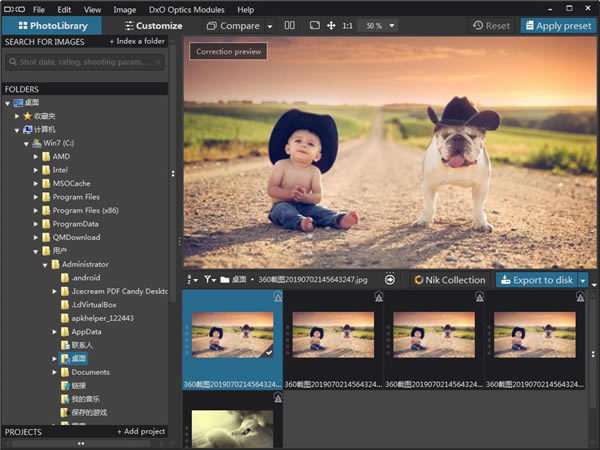Expand the MSOCache folder
Viewport: 600px width, 450px height.
coord(36,184)
